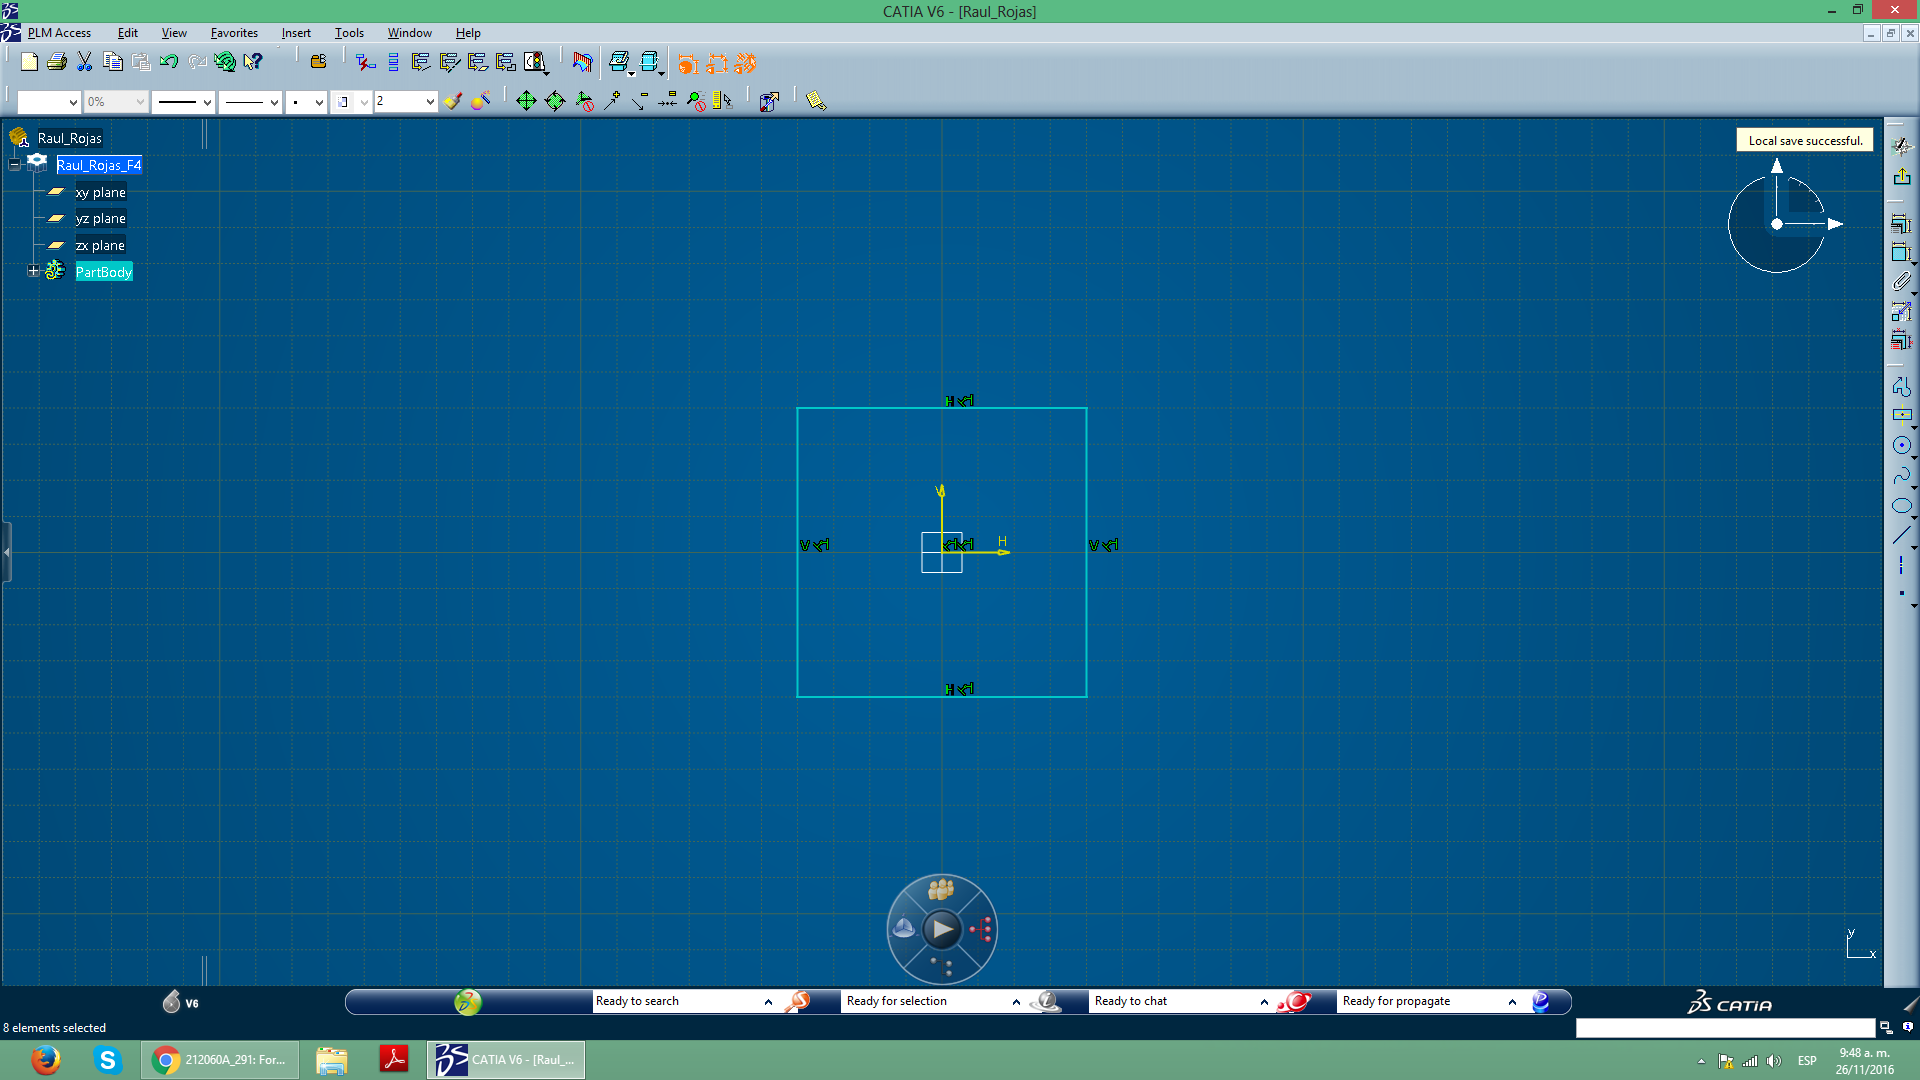The image size is (1920, 1080).
Task: Open Firefox from the taskbar
Action: [46, 1060]
